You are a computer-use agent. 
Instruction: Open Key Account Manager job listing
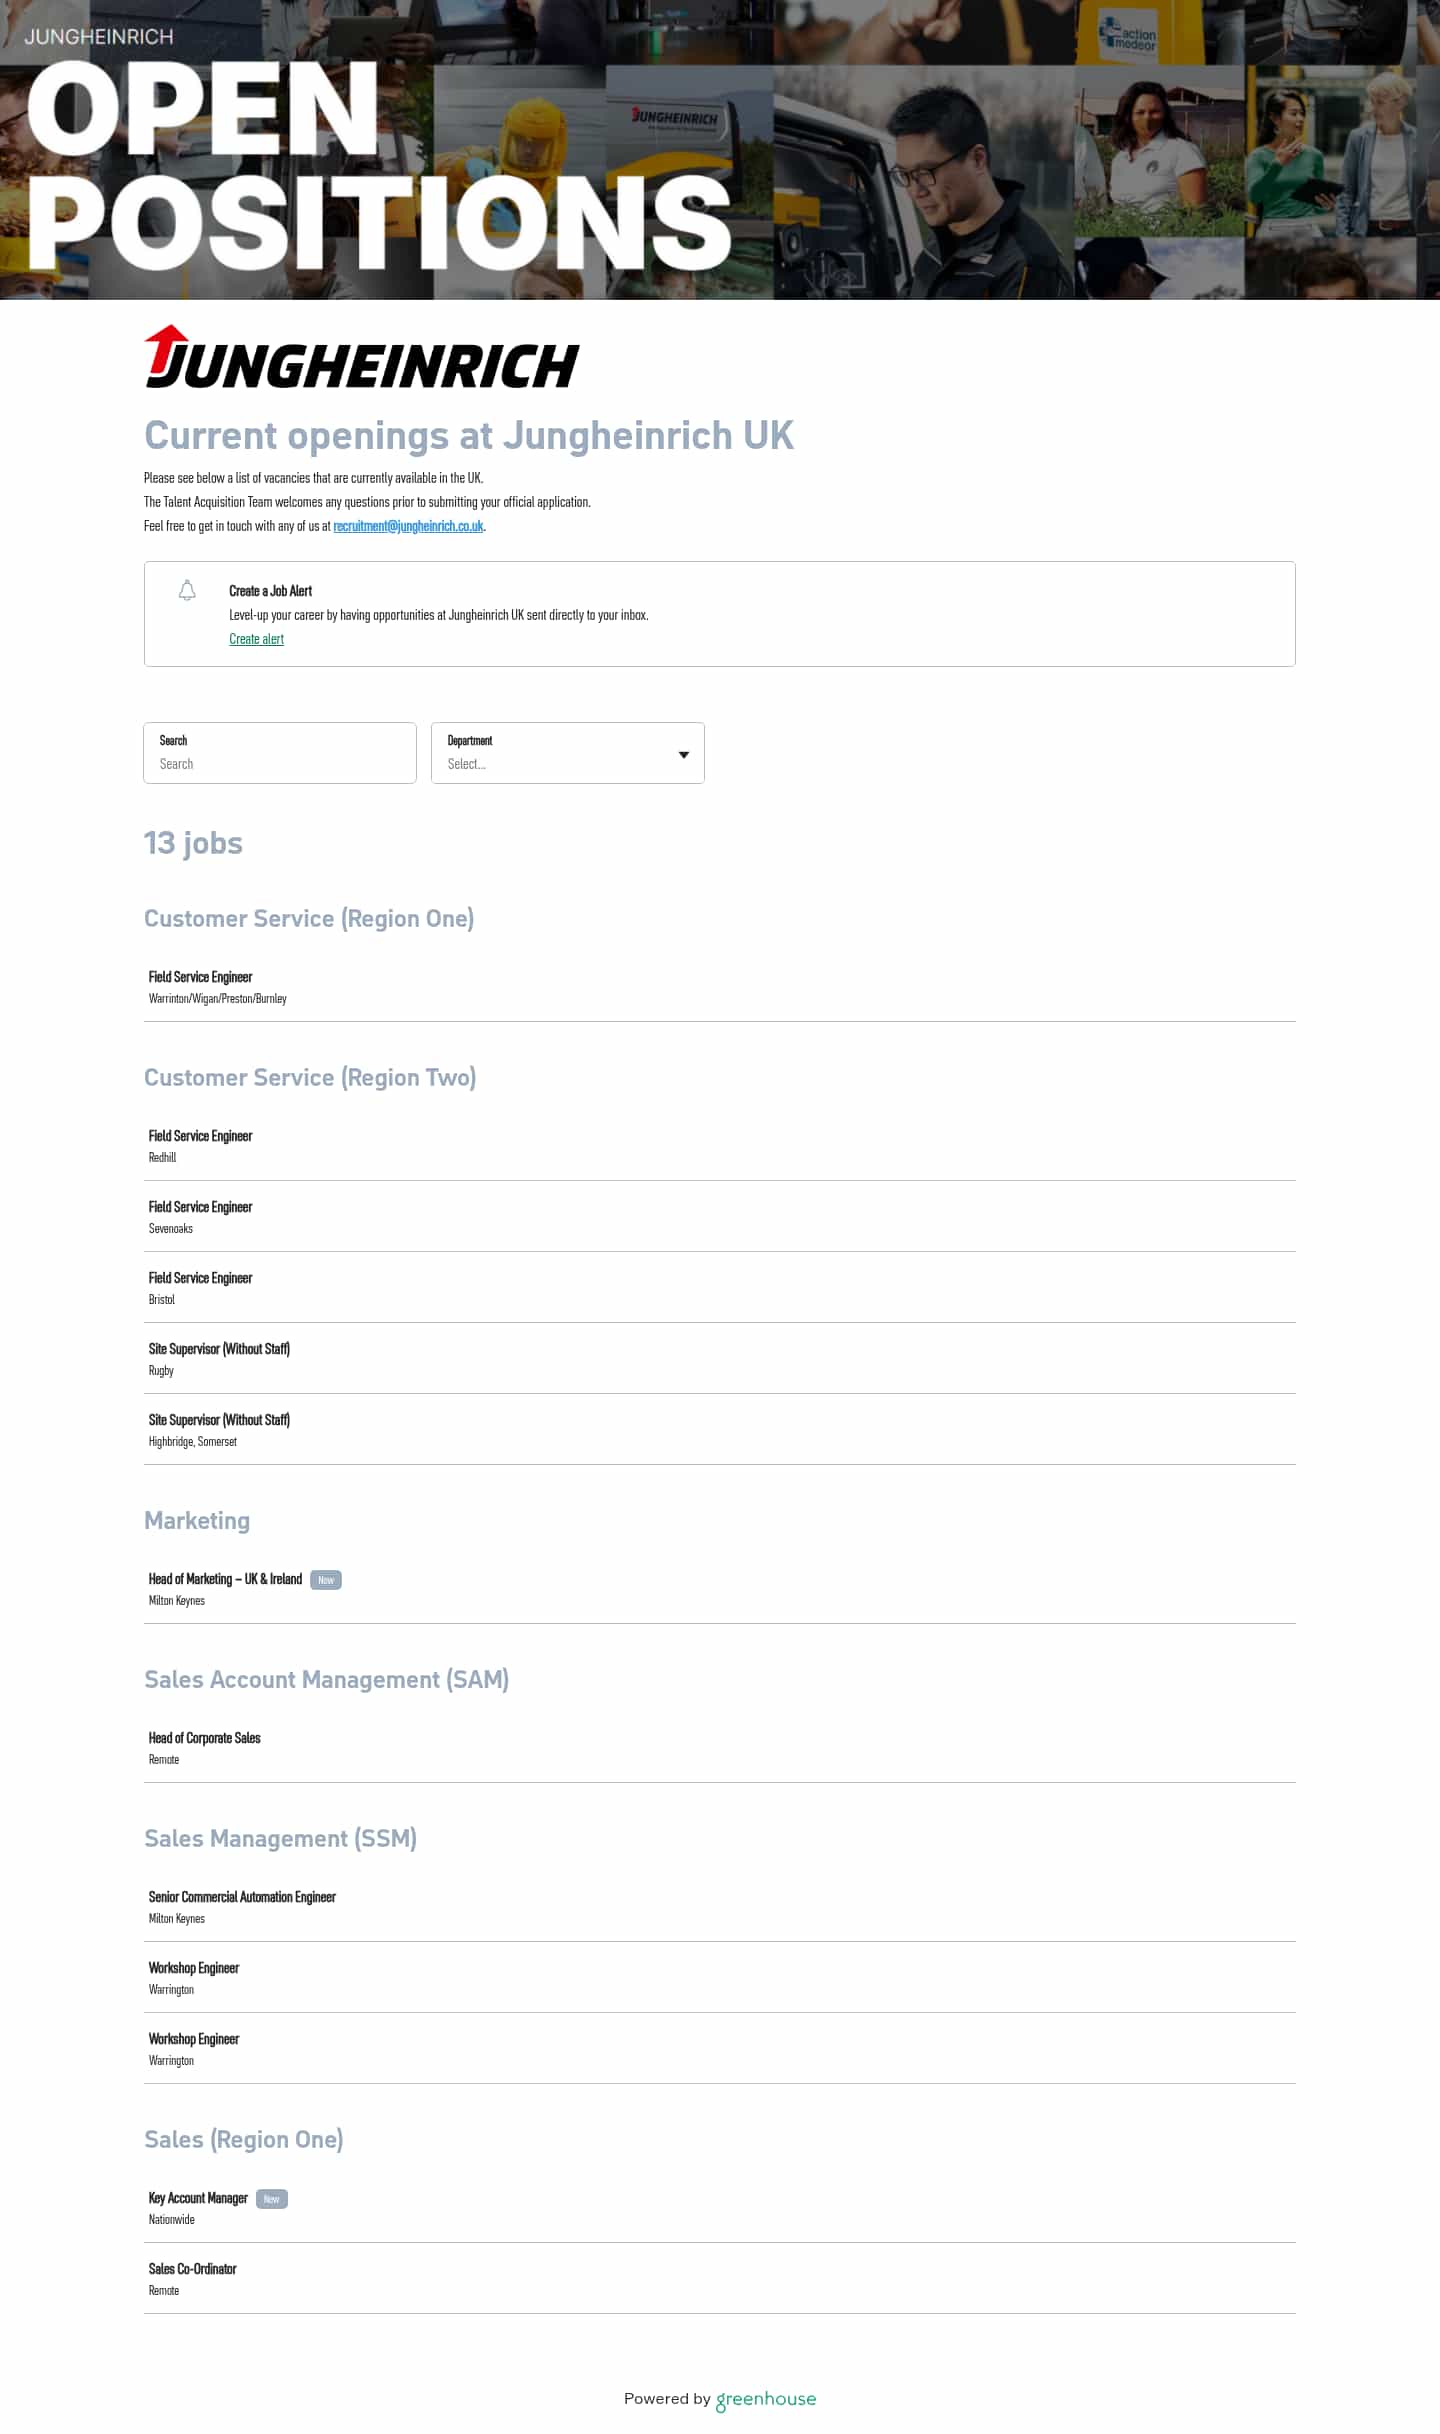[x=198, y=2198]
